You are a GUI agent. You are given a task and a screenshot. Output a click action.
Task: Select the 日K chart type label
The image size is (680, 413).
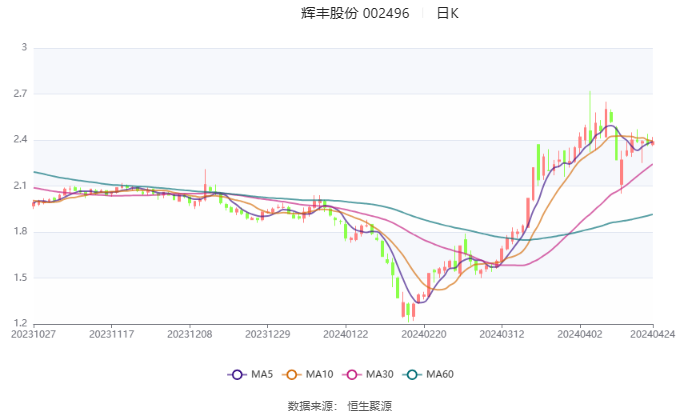[448, 13]
